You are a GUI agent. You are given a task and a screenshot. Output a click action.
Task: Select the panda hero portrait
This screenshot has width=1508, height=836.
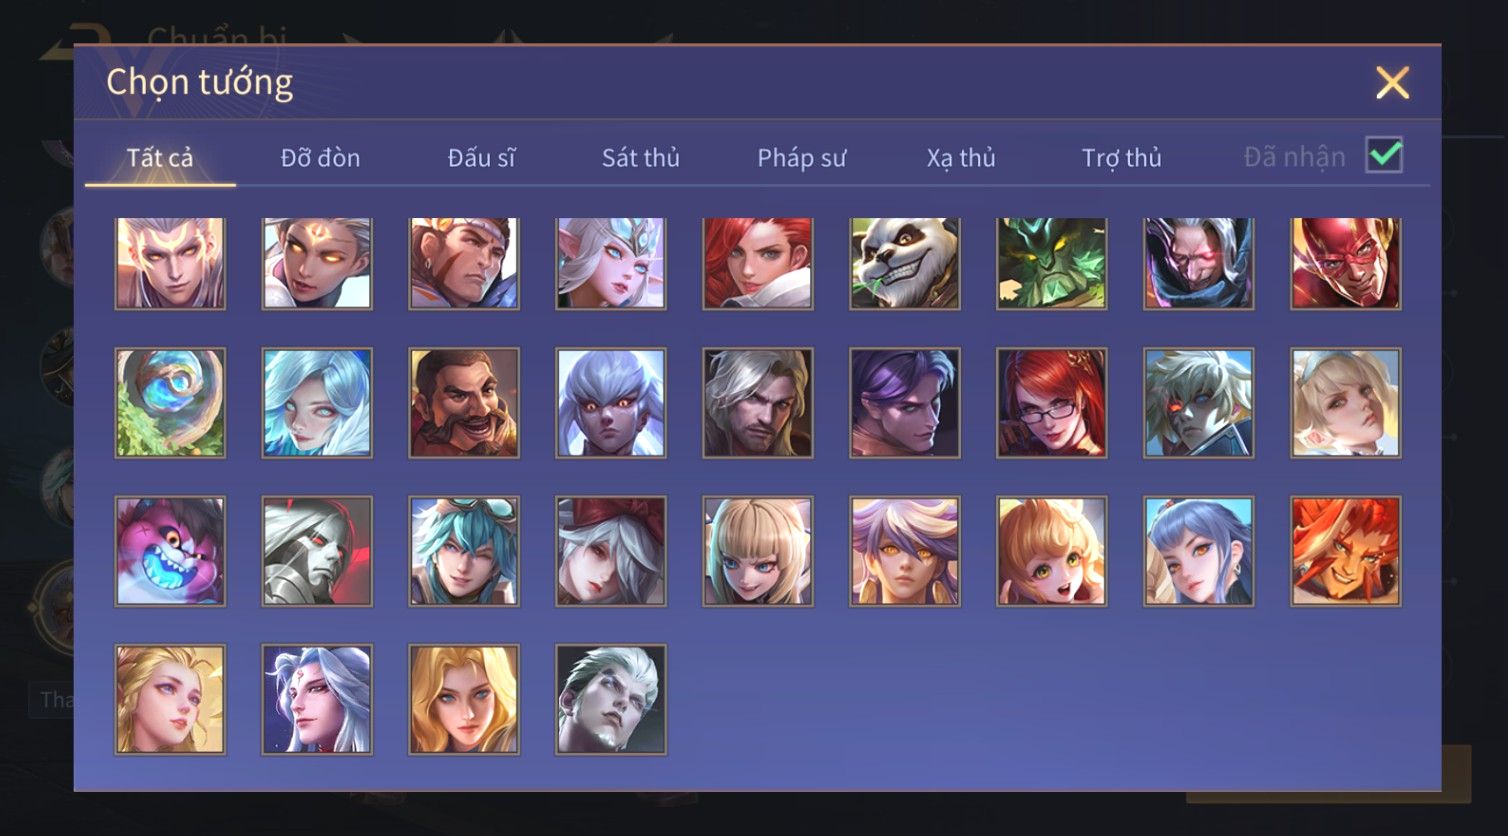coord(905,263)
